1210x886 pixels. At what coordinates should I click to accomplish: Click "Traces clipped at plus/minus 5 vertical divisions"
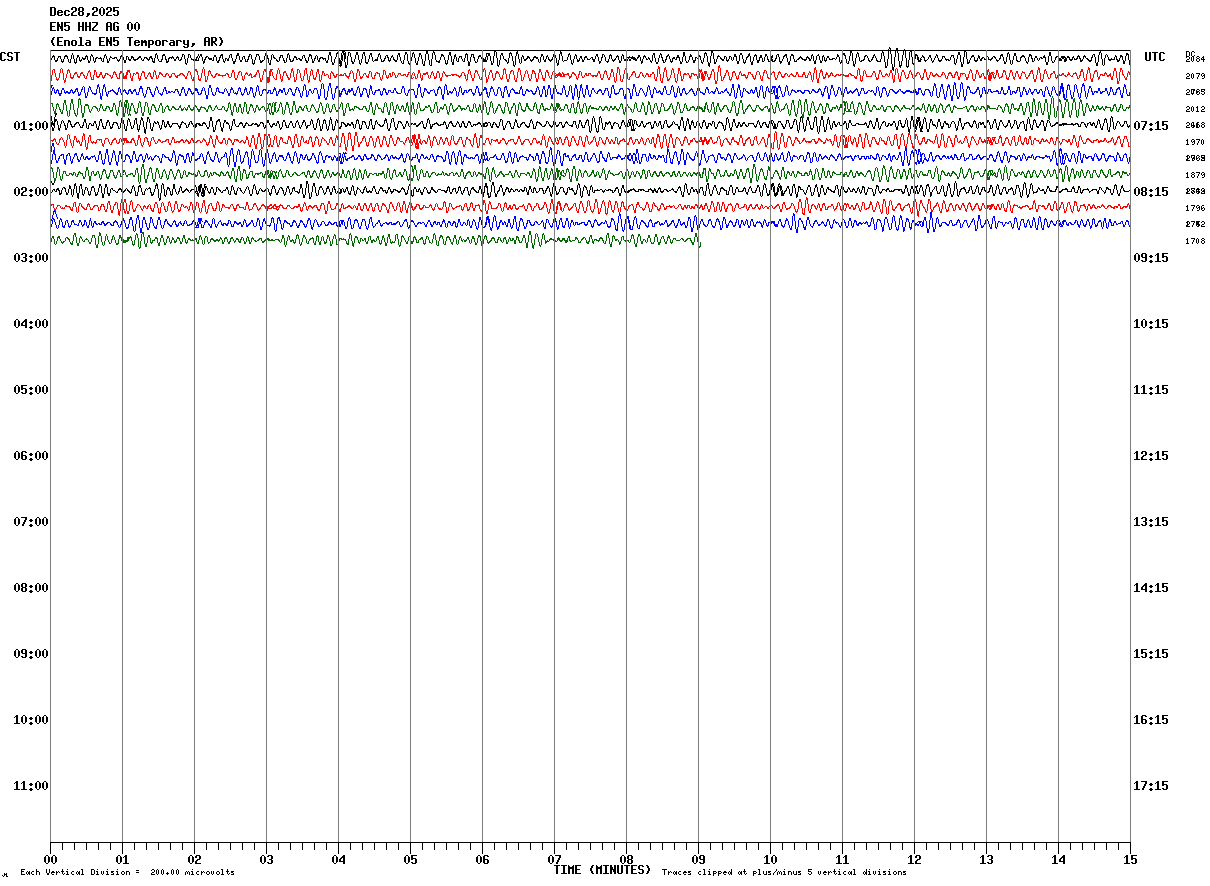click(x=784, y=873)
